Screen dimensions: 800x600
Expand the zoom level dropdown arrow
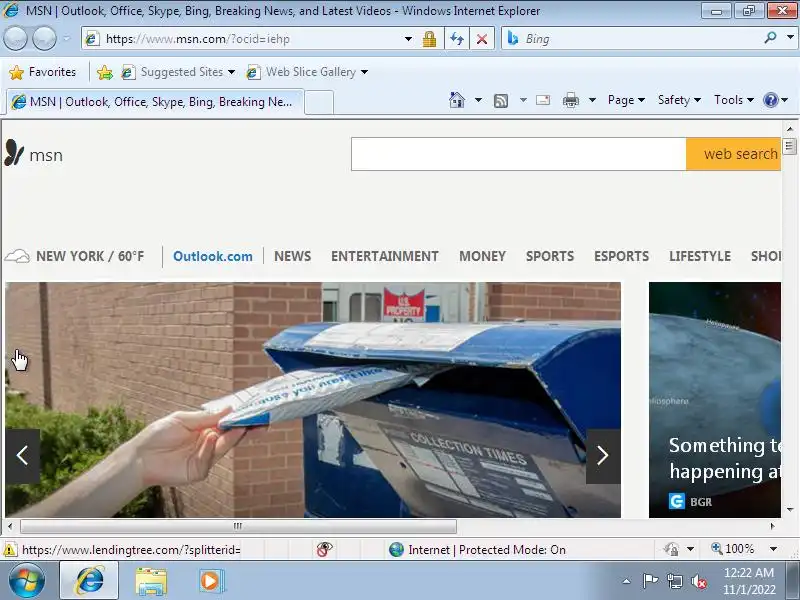pyautogui.click(x=773, y=549)
